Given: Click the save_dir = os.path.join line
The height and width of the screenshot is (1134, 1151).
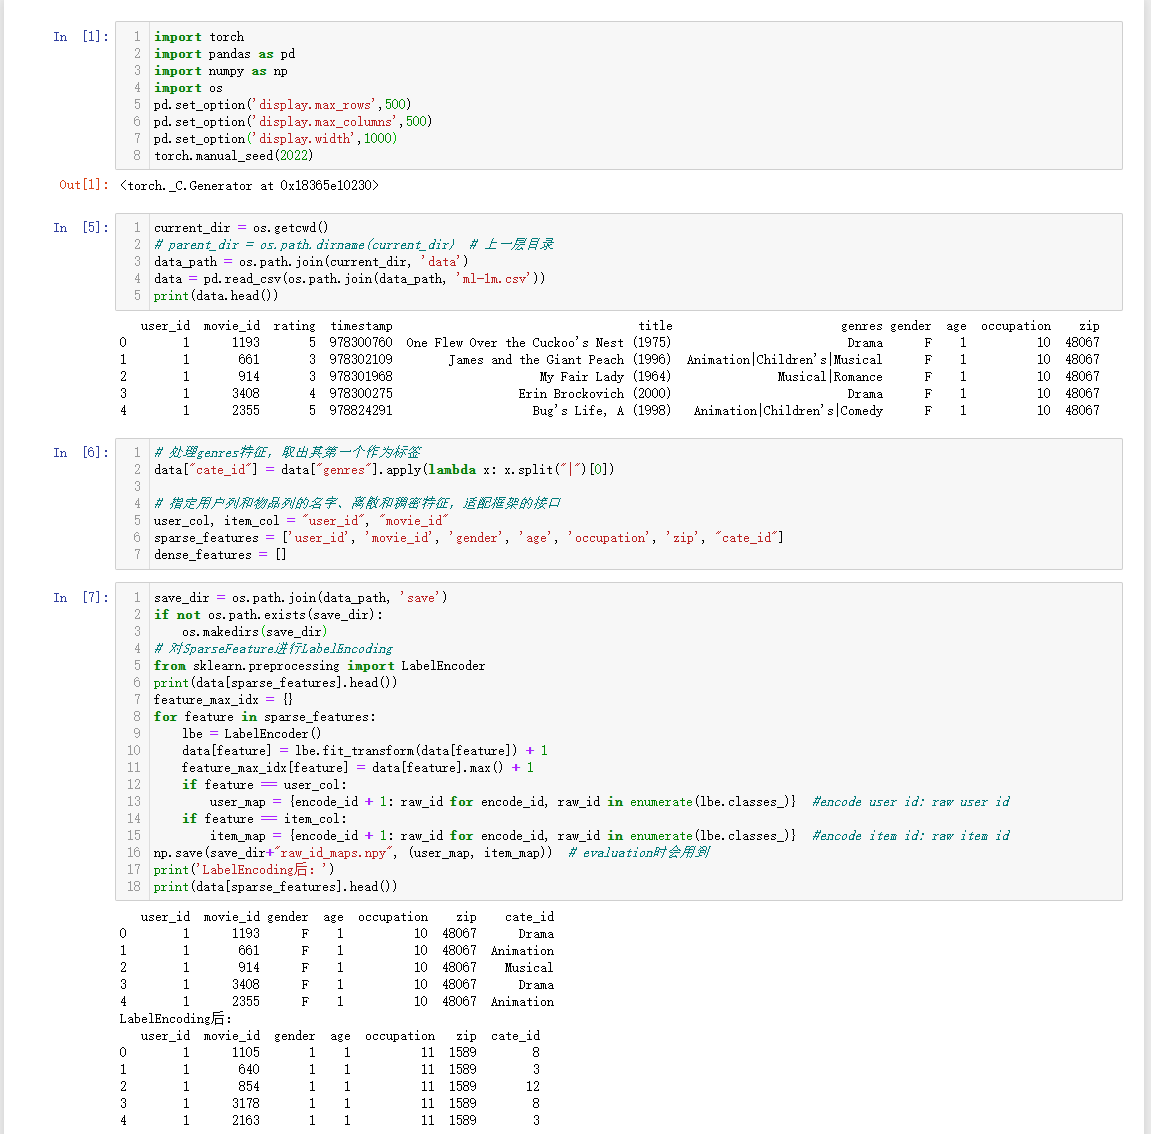Looking at the screenshot, I should pos(300,597).
